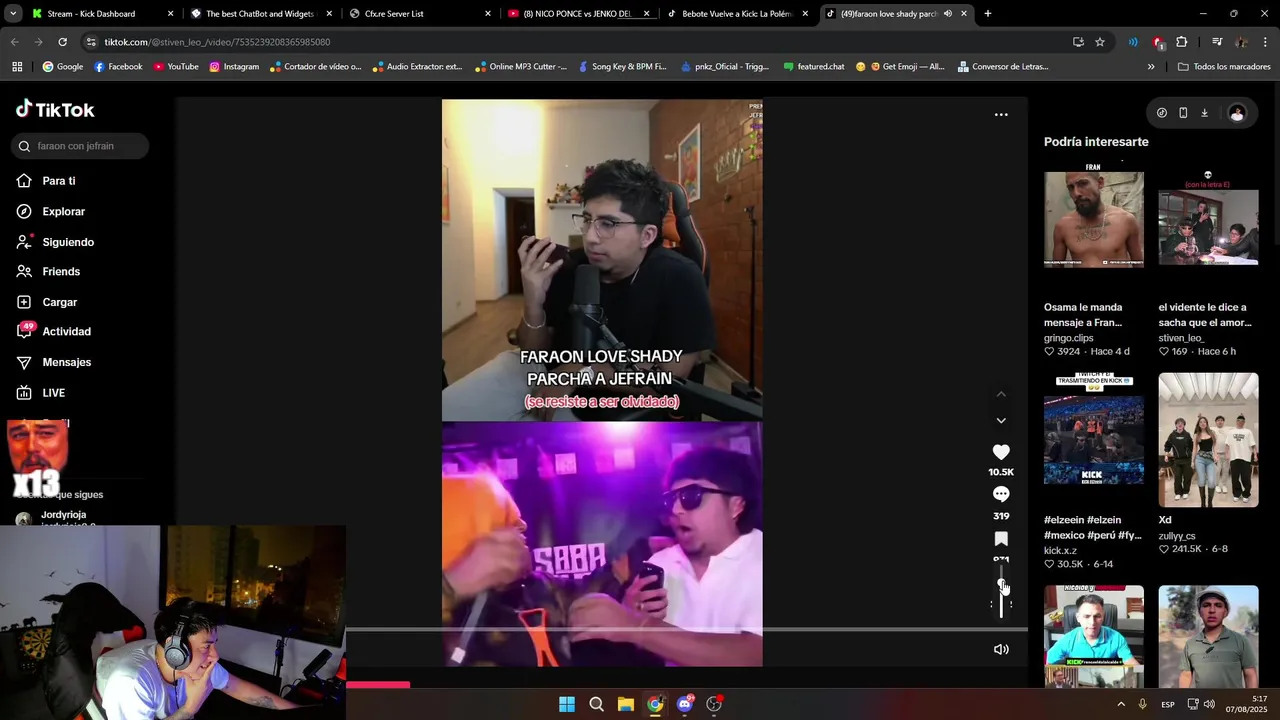Expand hidden bookmarks with double chevron
Screen dimensions: 1280x720
click(1151, 67)
